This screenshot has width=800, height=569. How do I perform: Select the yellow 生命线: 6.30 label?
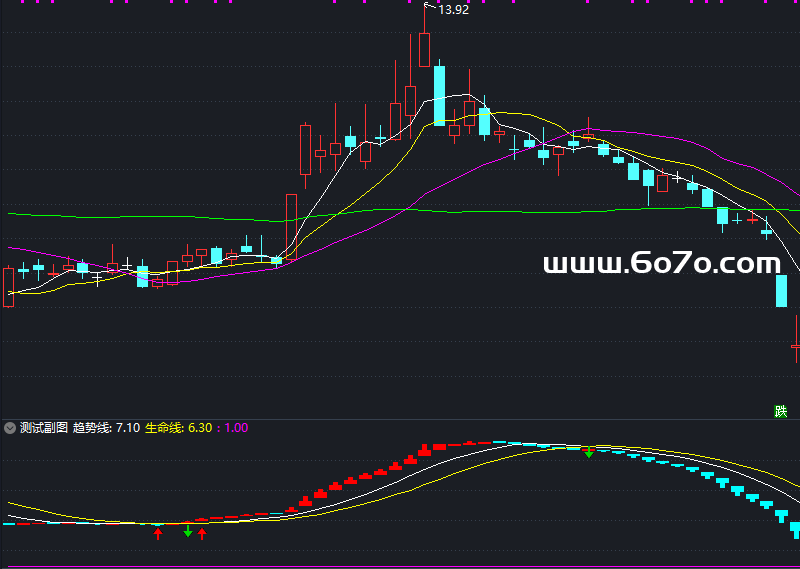click(177, 427)
